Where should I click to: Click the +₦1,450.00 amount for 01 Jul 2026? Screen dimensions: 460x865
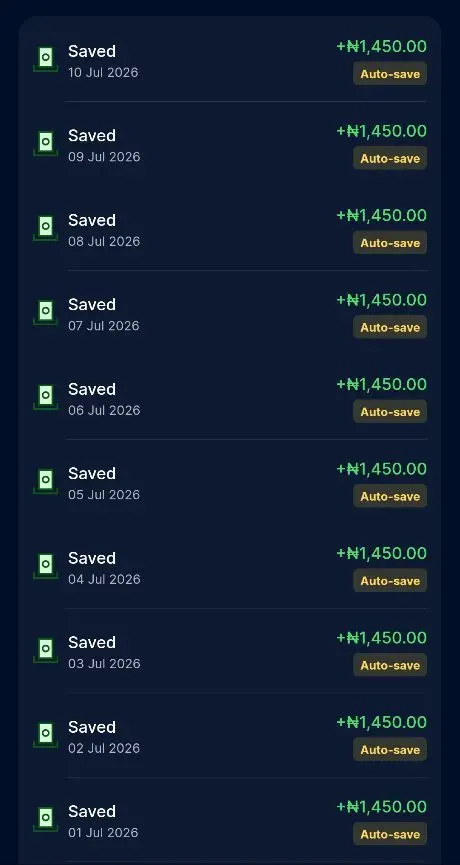coord(382,807)
